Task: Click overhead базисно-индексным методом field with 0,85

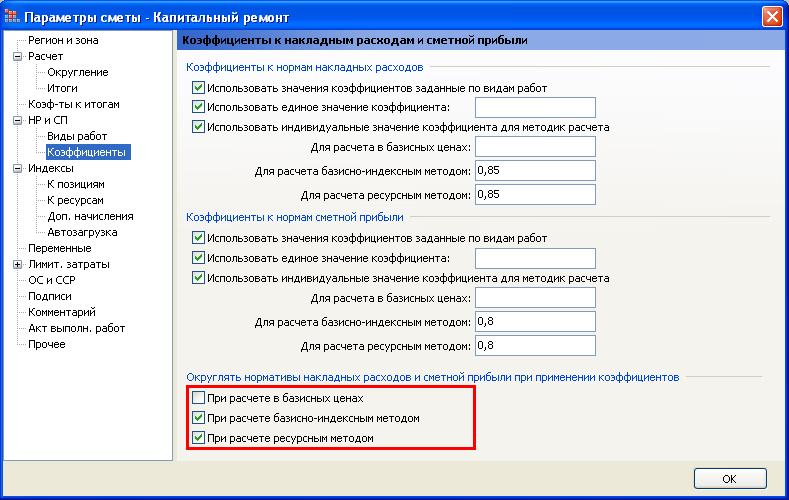Action: 535,172
